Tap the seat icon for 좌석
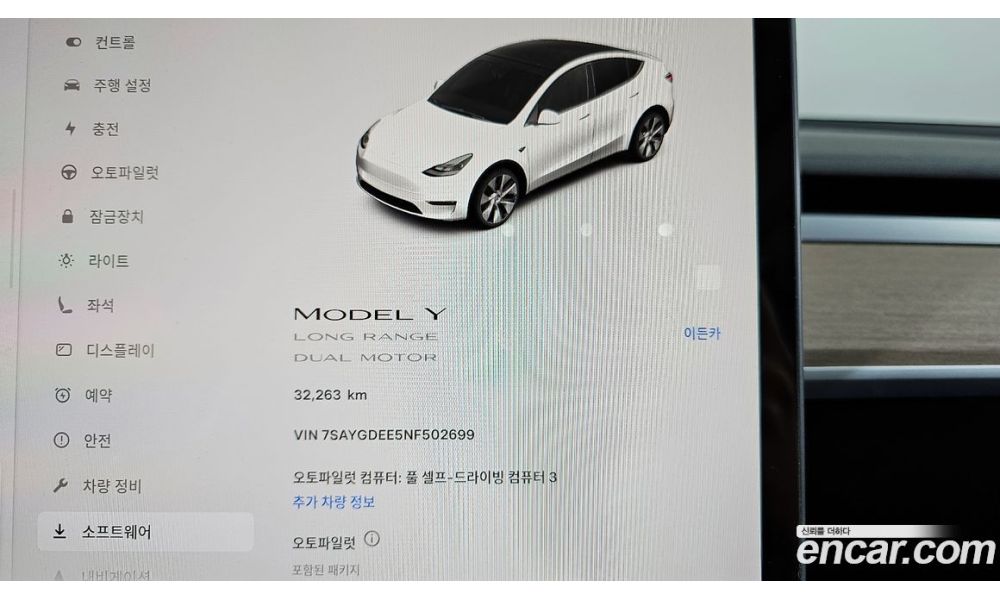This screenshot has height=600, width=1000. 64,305
